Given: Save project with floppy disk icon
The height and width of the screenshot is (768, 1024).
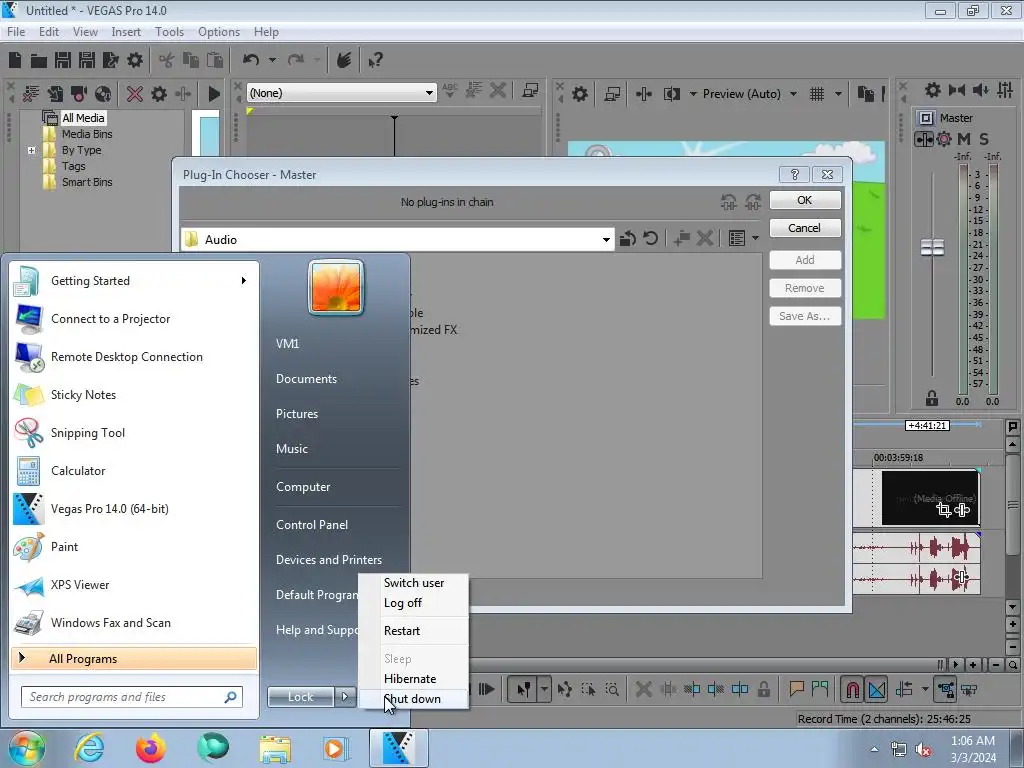Looking at the screenshot, I should (x=63, y=61).
